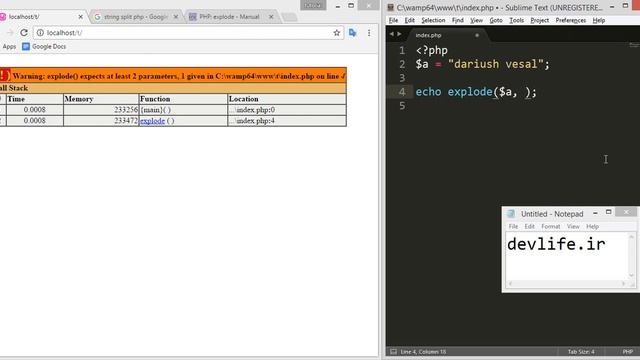
Task: Open Sublime Text's Help menu
Action: 599,20
